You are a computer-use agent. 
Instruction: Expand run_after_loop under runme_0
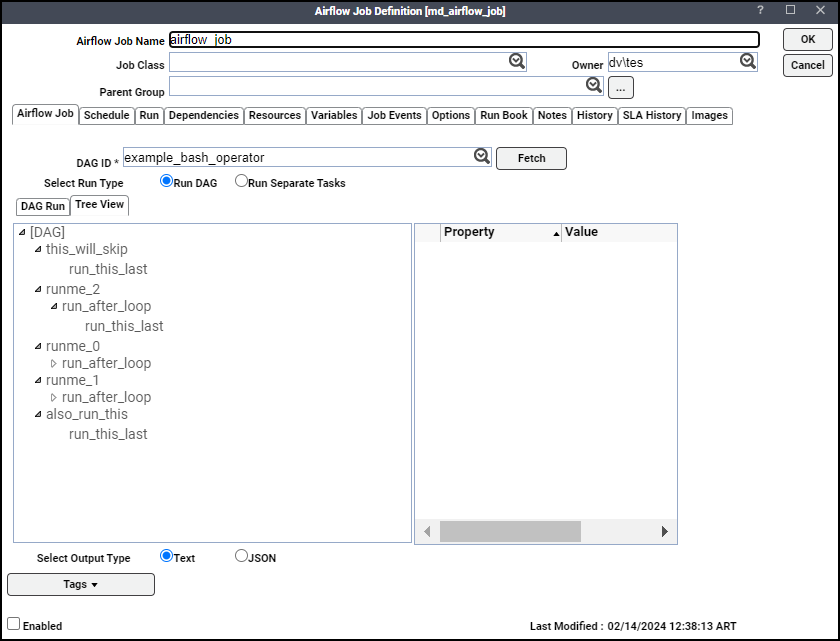coord(54,364)
